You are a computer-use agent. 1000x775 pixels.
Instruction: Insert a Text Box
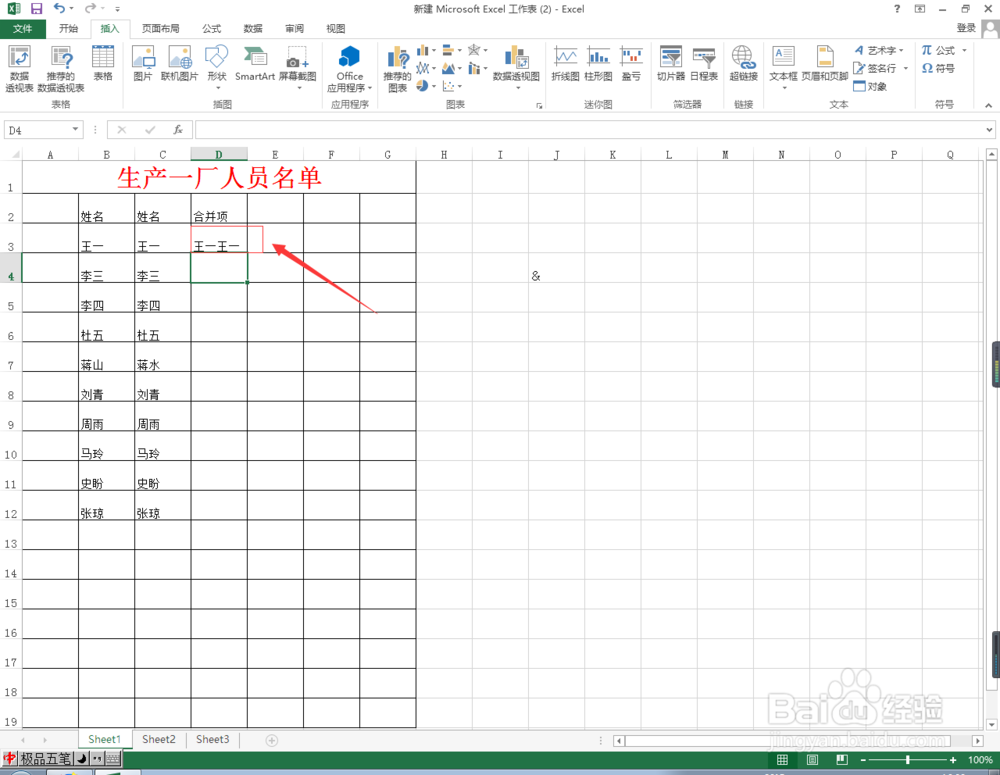click(783, 66)
